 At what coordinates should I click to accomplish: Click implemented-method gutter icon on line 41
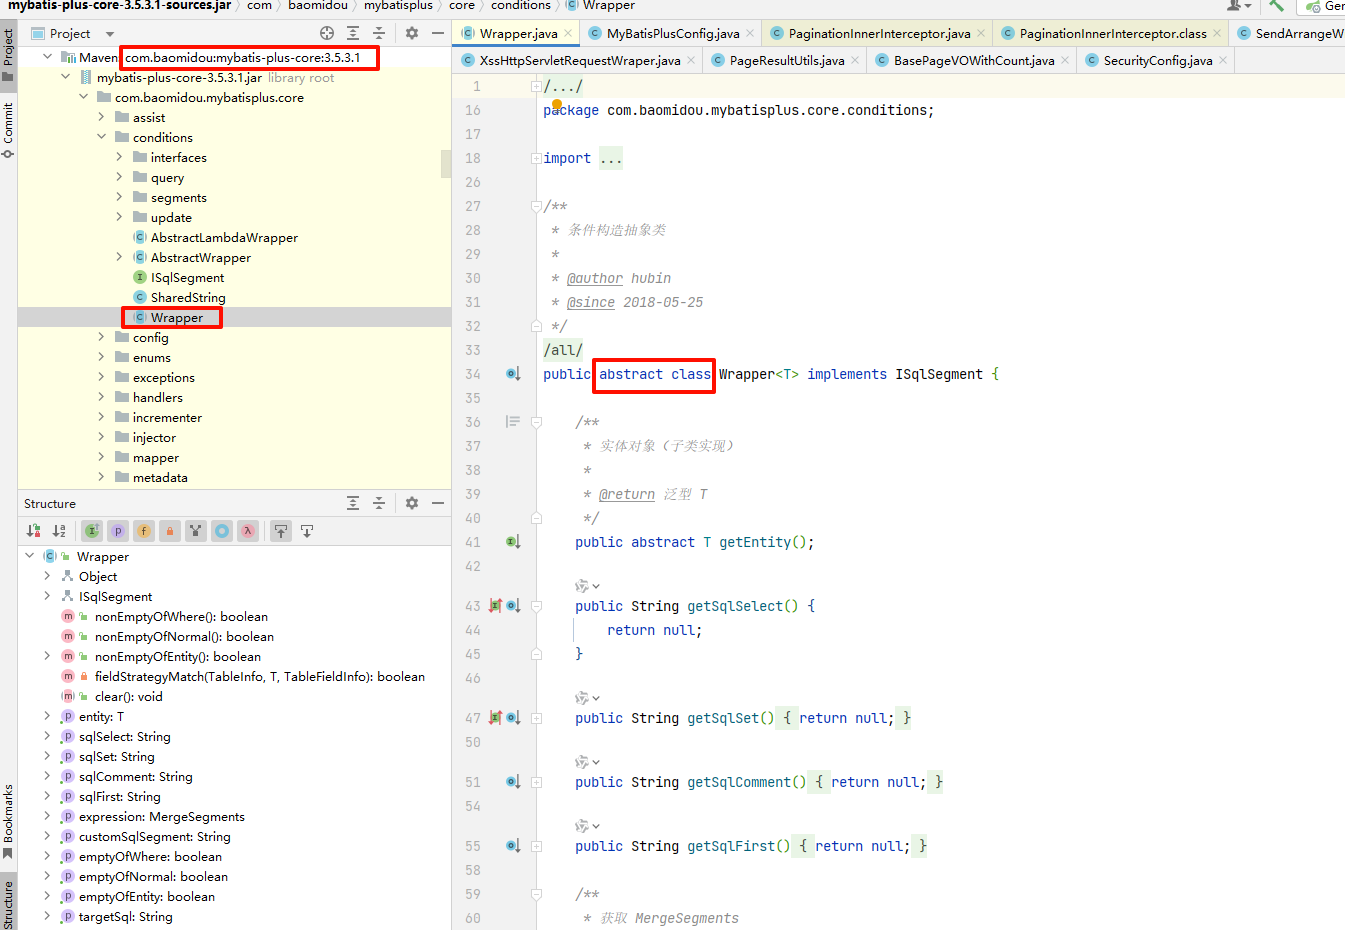pos(513,542)
